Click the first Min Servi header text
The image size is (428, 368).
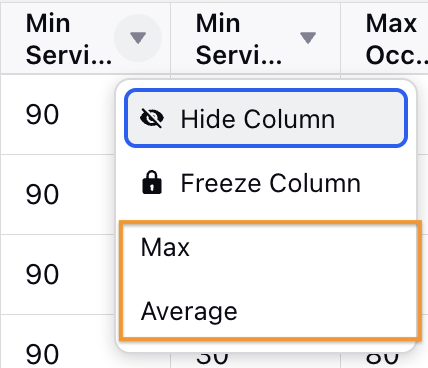69,39
